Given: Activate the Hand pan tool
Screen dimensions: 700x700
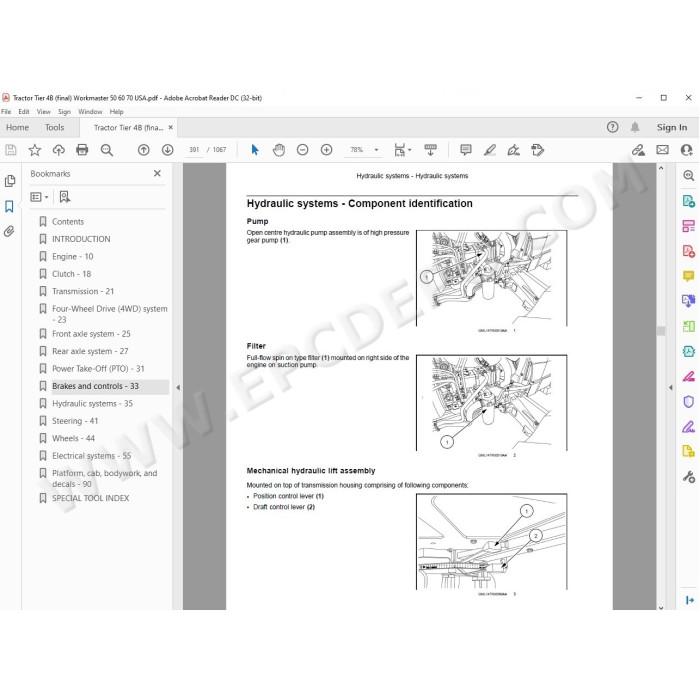Looking at the screenshot, I should click(x=279, y=150).
